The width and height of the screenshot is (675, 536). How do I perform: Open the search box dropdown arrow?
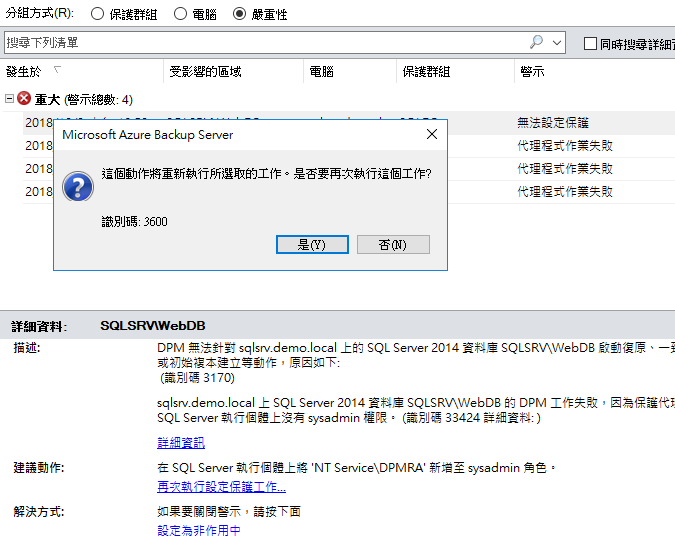(557, 43)
